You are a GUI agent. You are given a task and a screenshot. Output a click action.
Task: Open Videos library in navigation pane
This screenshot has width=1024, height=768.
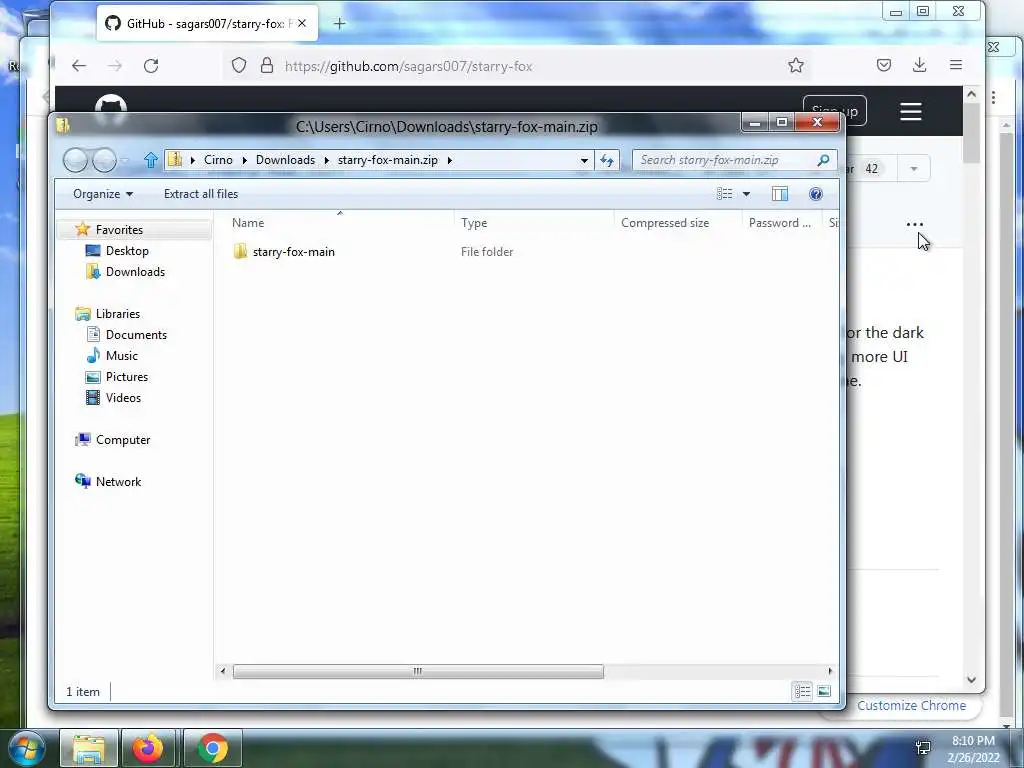pyautogui.click(x=123, y=398)
